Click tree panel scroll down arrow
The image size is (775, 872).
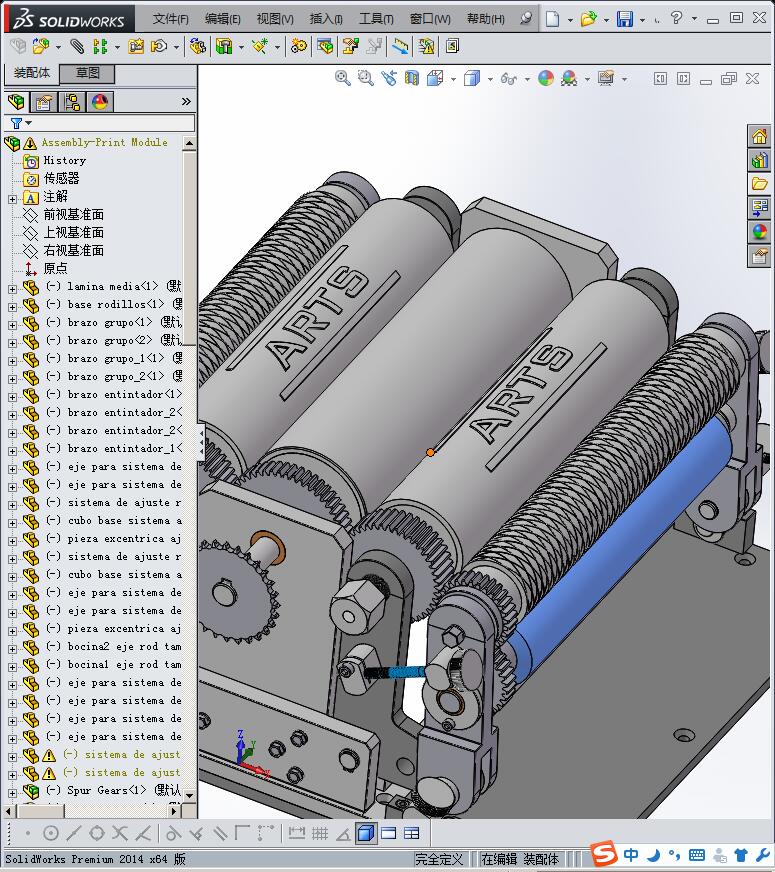pyautogui.click(x=189, y=796)
